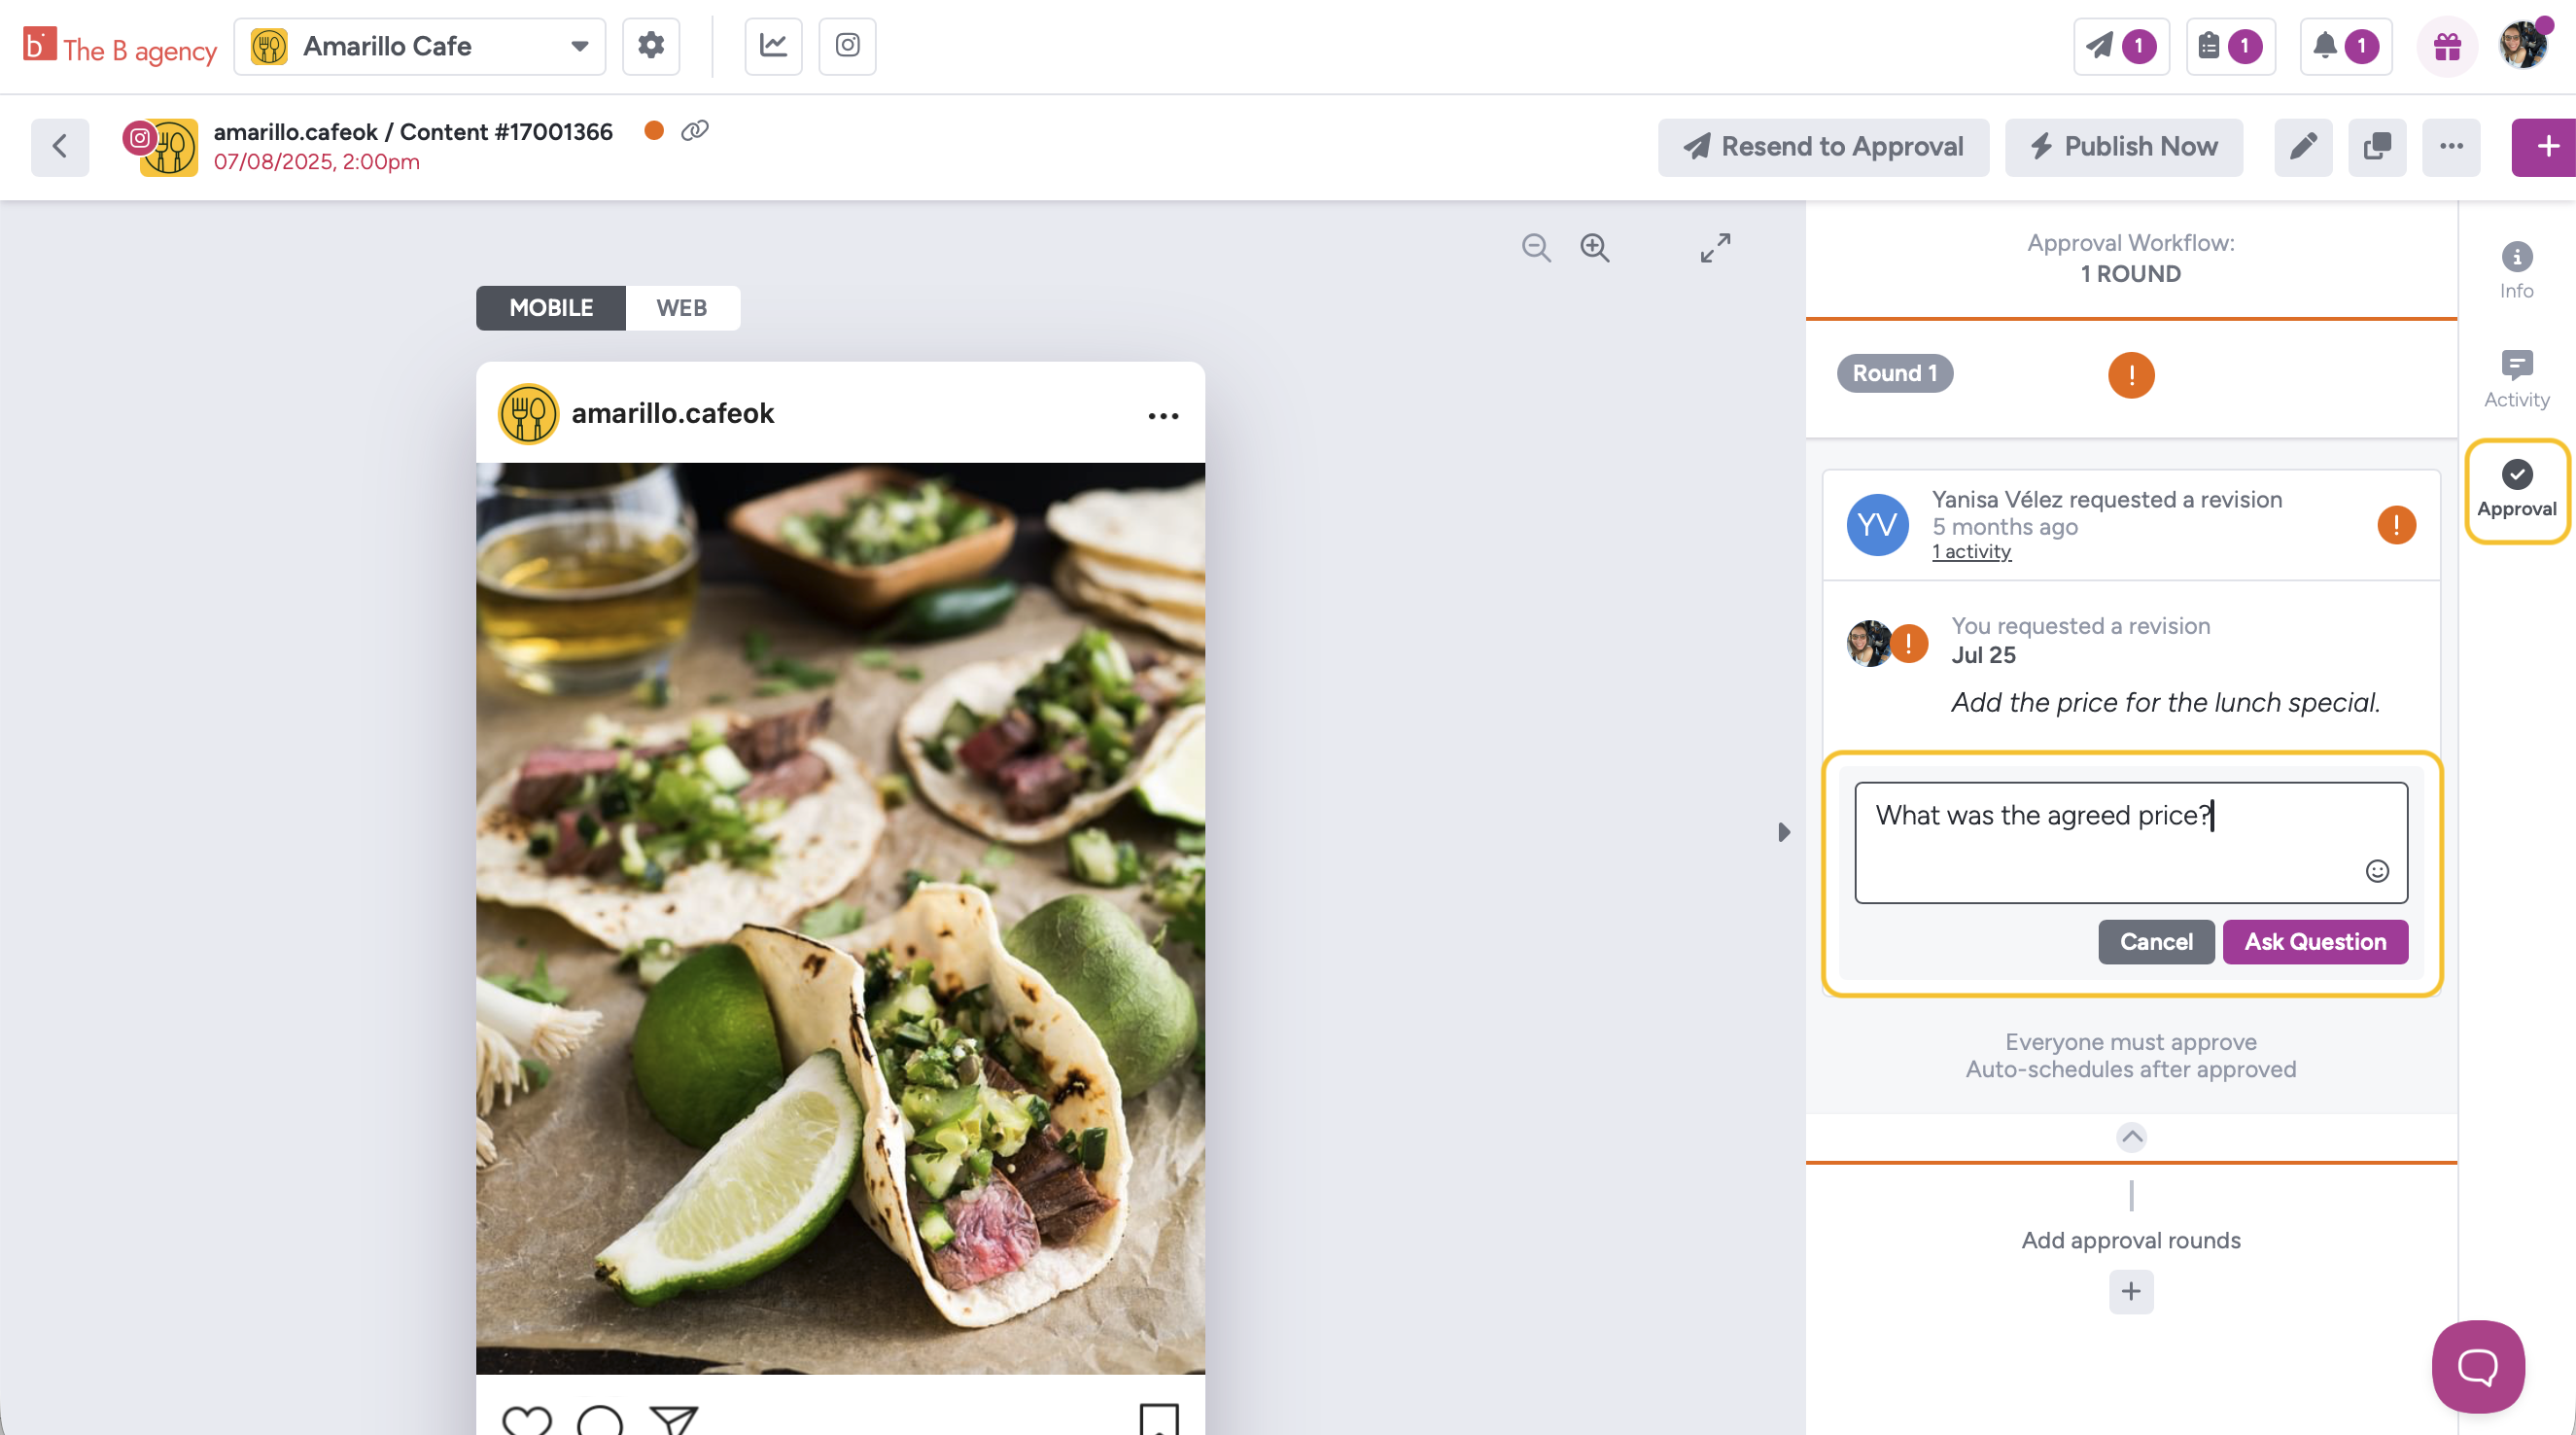Open the Amarillo Cafe brand dropdown
Screen dimensions: 2576x1435
click(420, 46)
